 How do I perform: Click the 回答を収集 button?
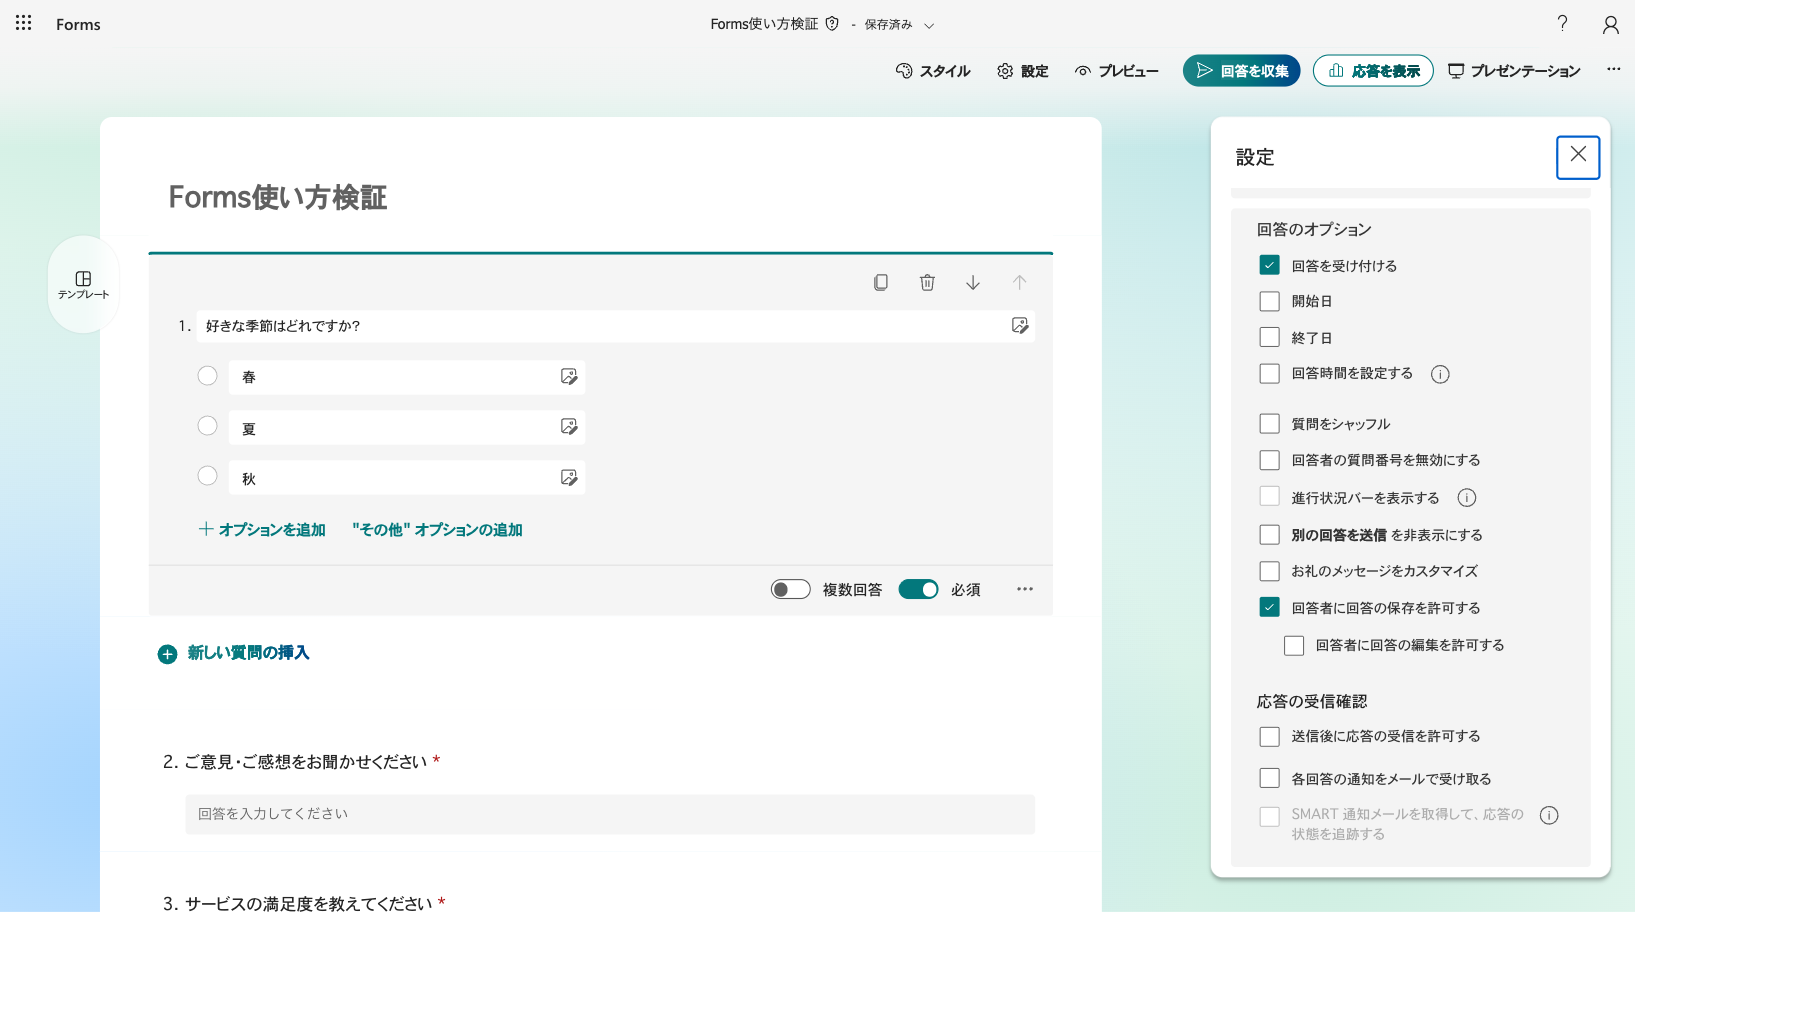click(1241, 71)
